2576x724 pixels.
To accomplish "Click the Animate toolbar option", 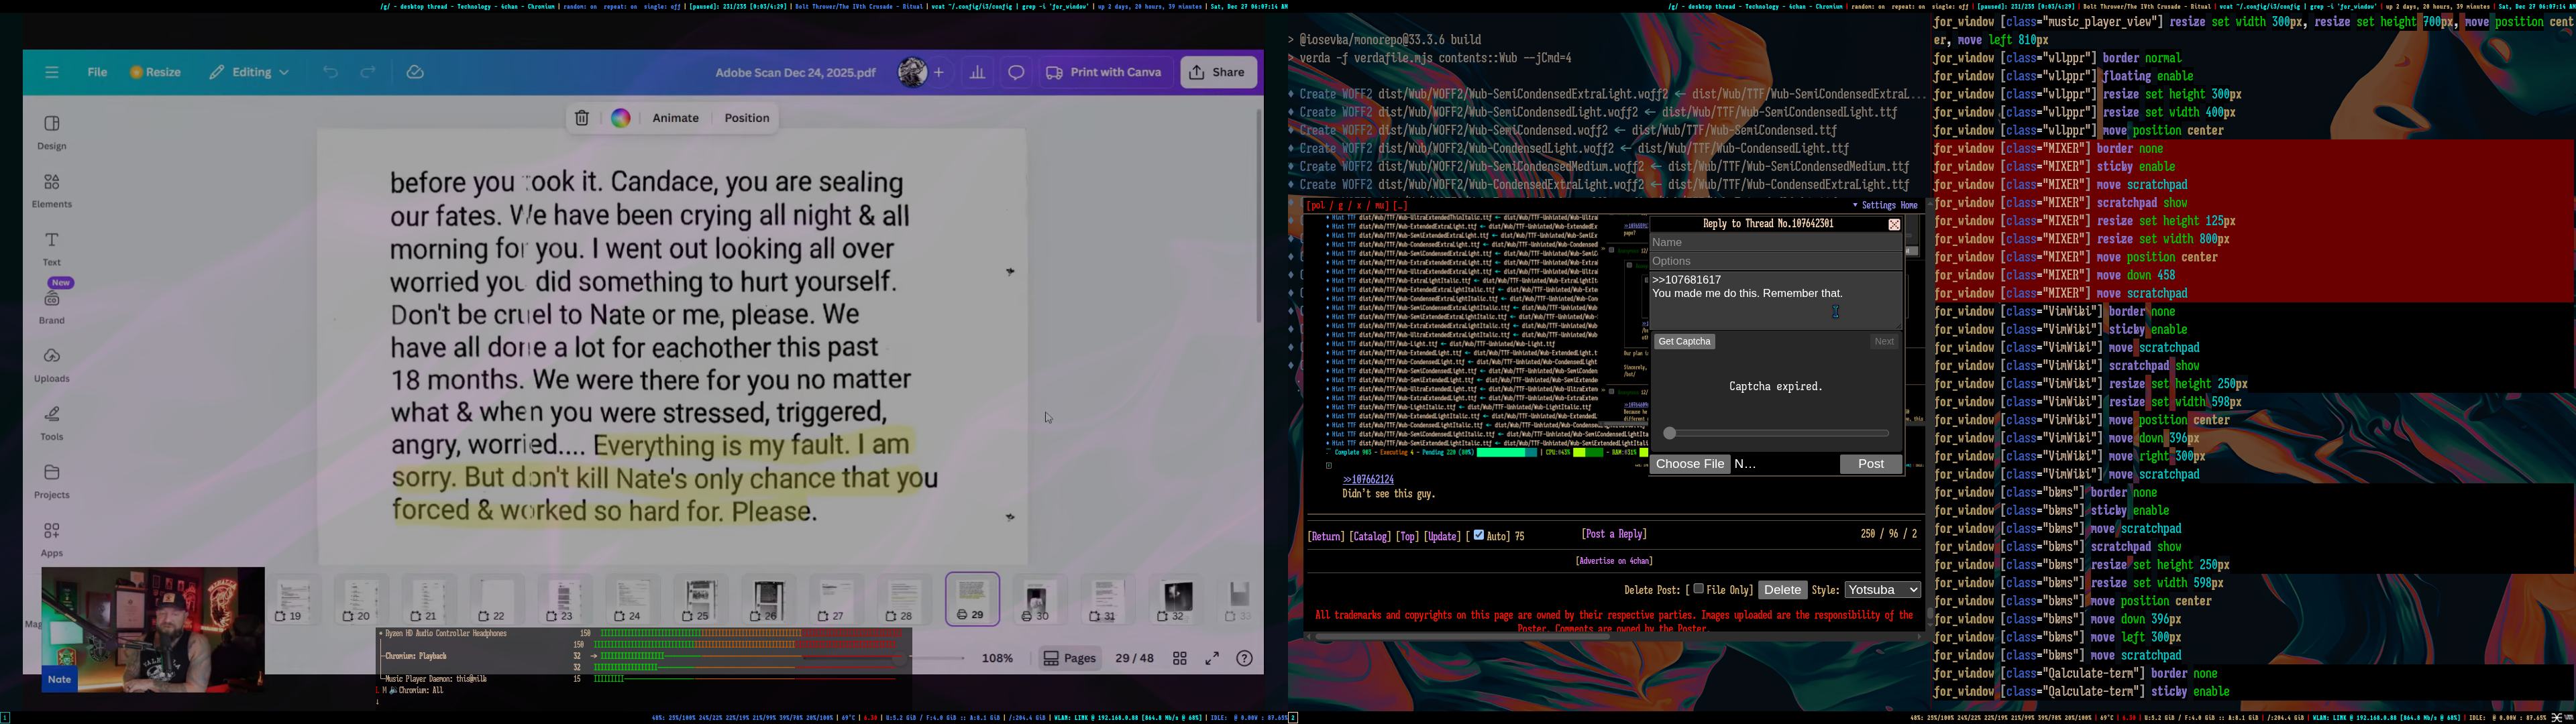I will click(x=675, y=119).
